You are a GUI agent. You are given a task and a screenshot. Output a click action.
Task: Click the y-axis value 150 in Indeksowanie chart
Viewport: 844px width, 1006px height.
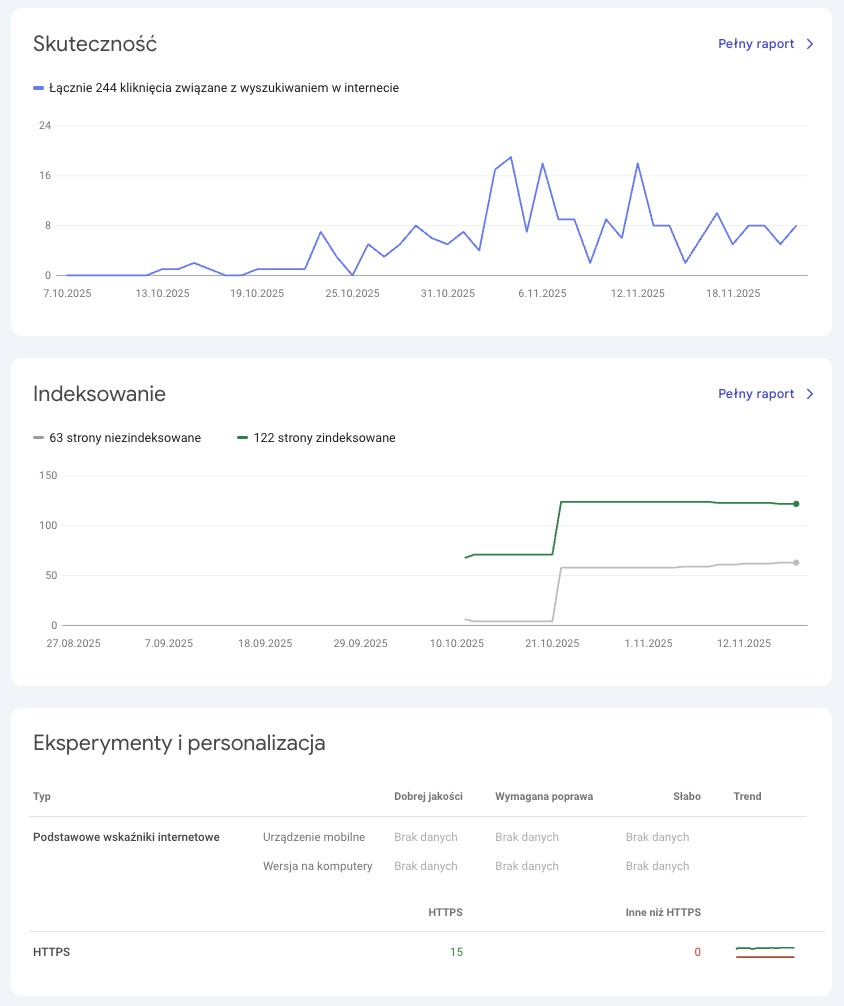(x=48, y=475)
